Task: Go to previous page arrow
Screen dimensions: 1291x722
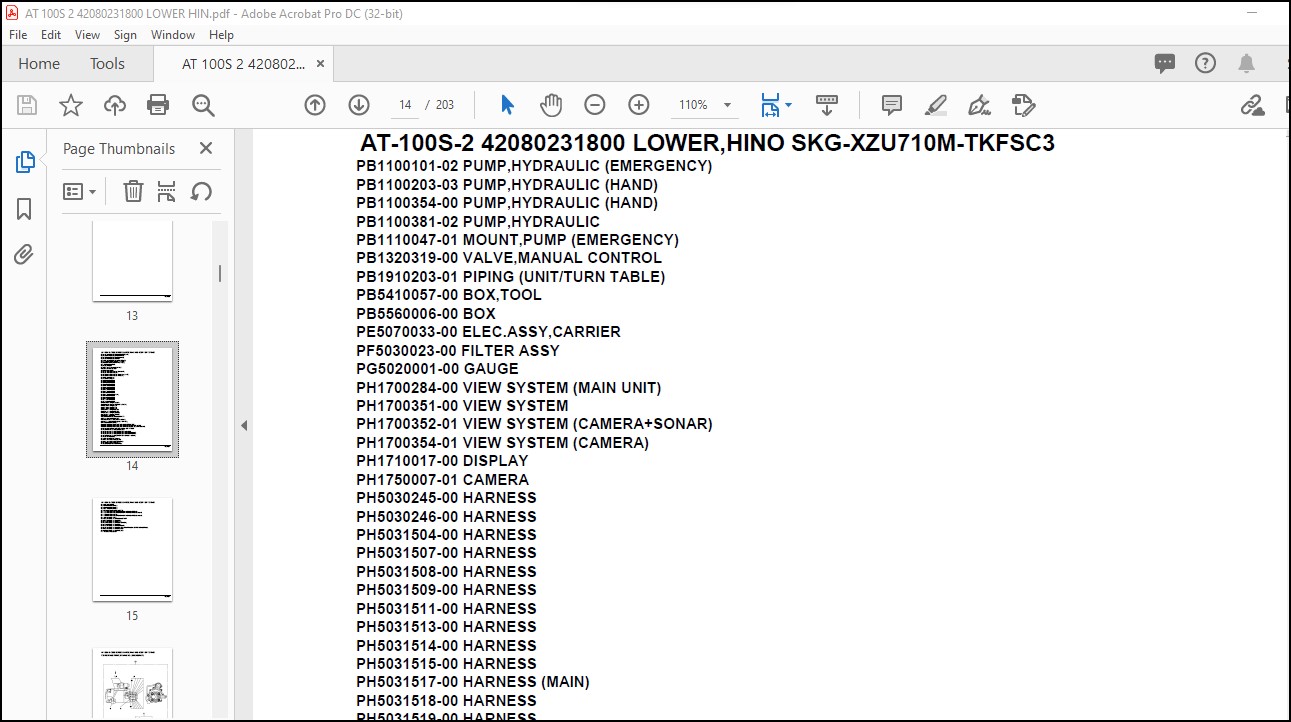Action: [x=315, y=105]
